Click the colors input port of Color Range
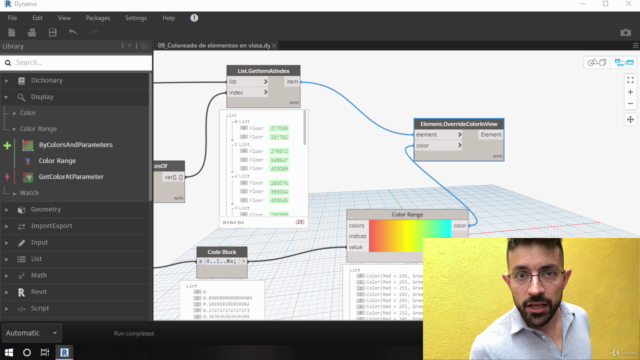640x360 pixels. (x=357, y=226)
